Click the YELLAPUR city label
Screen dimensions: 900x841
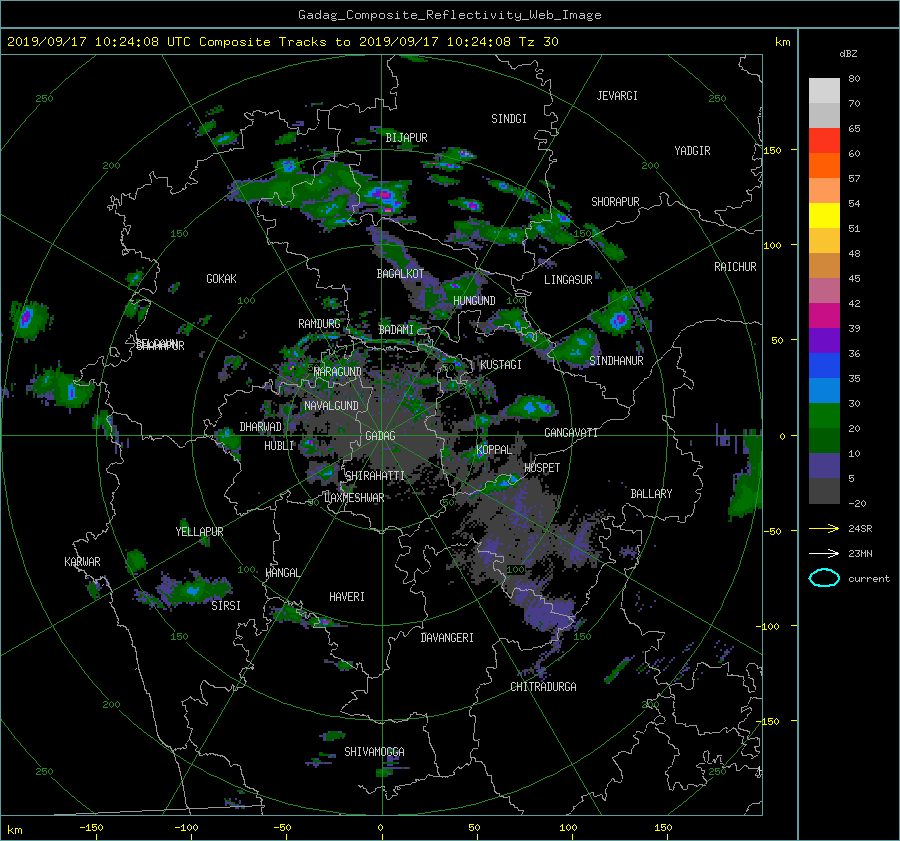pyautogui.click(x=199, y=532)
